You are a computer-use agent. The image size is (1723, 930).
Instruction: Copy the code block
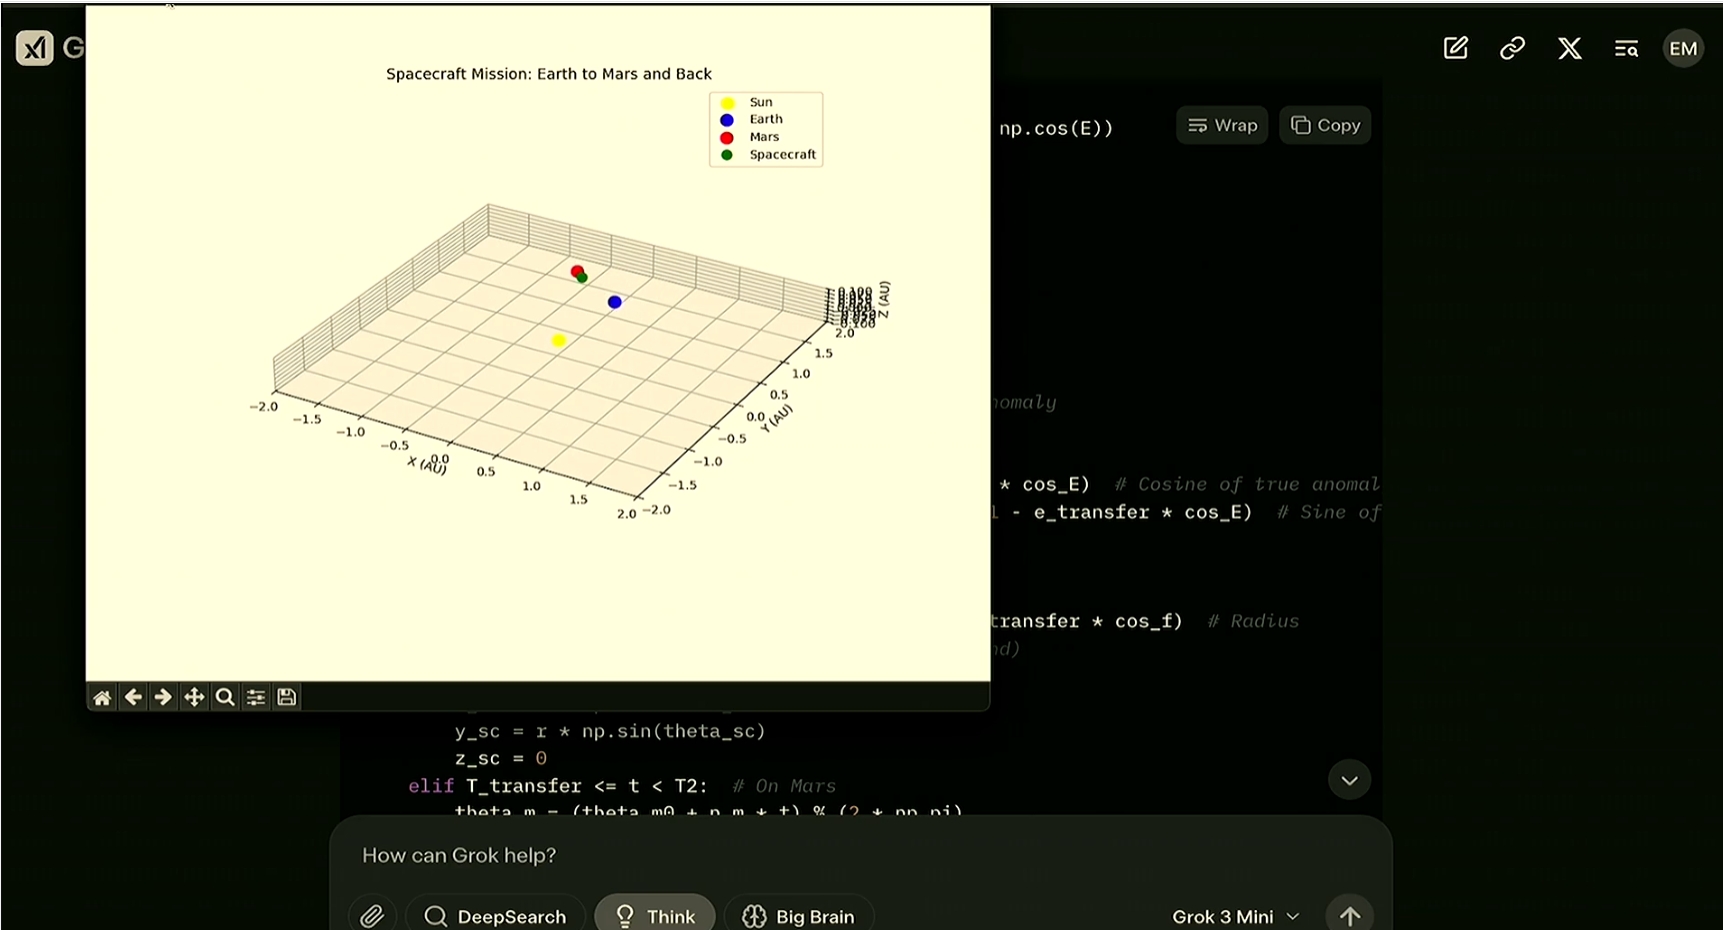point(1325,125)
